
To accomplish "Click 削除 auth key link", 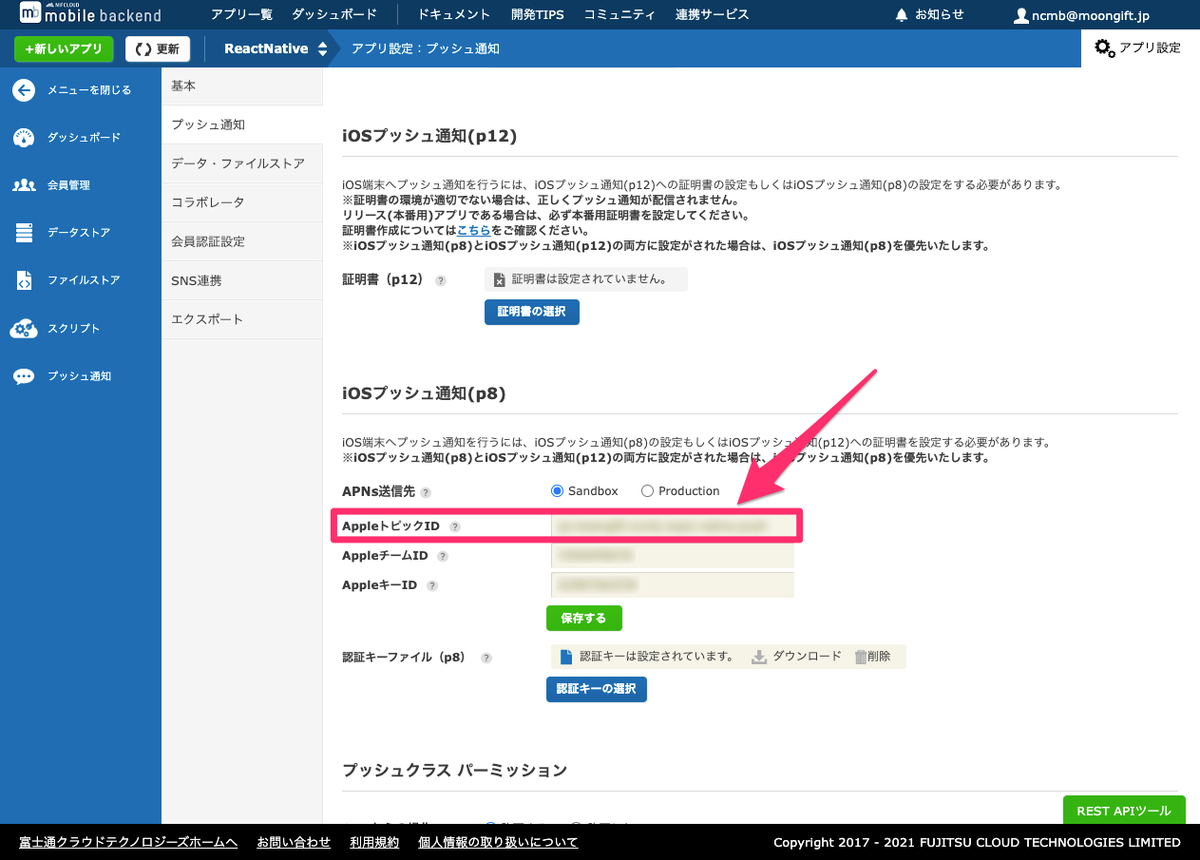I will pyautogui.click(x=879, y=657).
